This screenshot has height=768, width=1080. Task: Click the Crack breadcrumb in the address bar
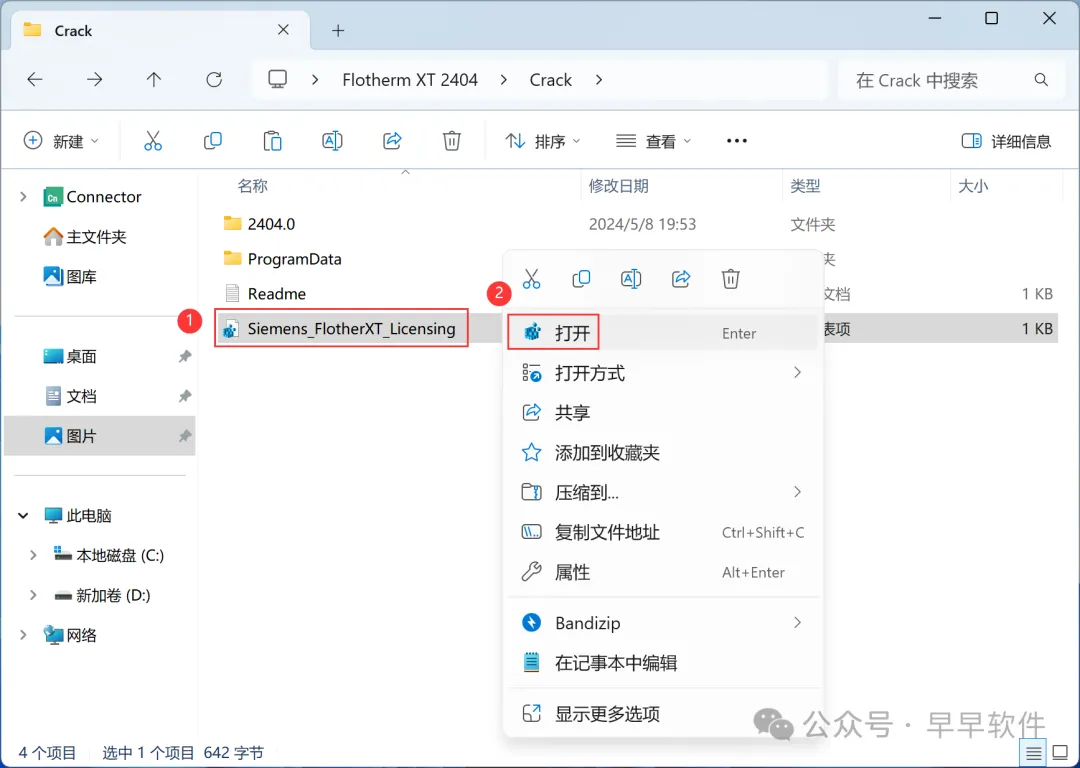[x=550, y=80]
